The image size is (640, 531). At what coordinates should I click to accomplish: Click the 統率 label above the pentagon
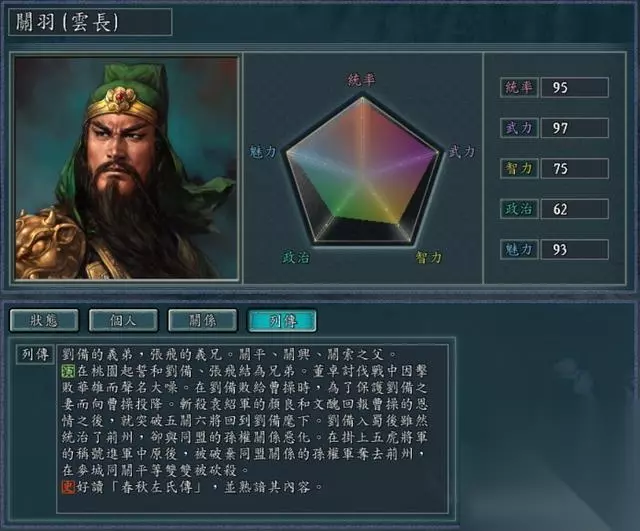361,80
